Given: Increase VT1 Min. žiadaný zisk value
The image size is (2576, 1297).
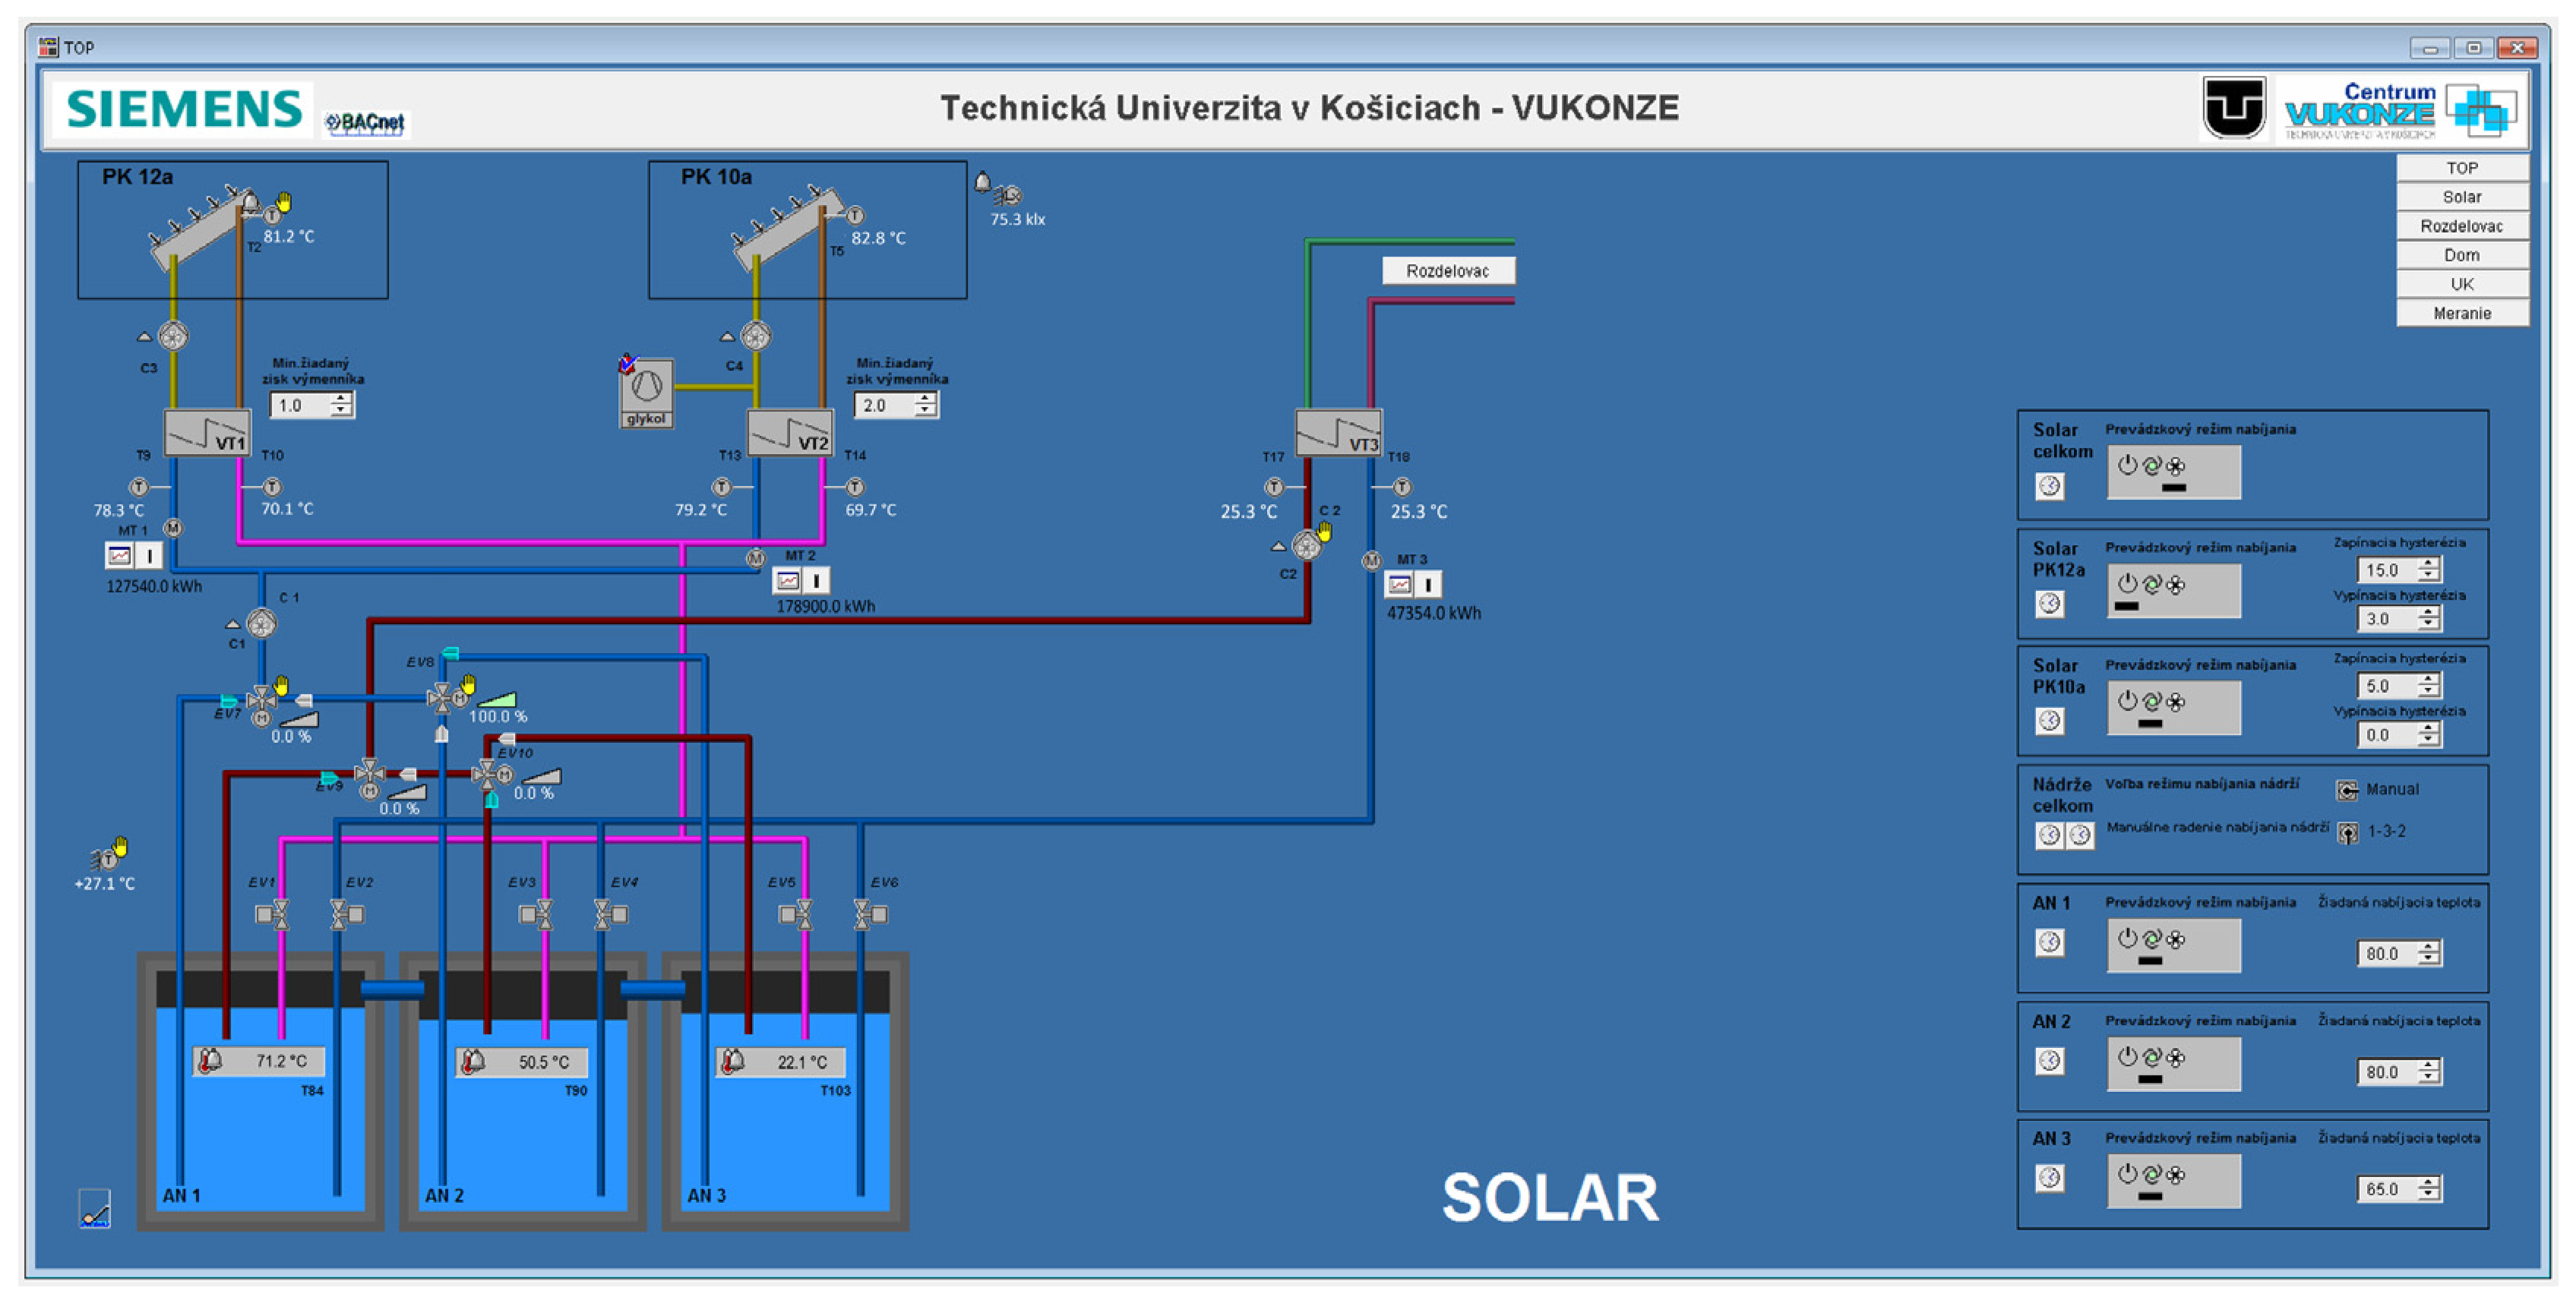Looking at the screenshot, I should point(342,399).
